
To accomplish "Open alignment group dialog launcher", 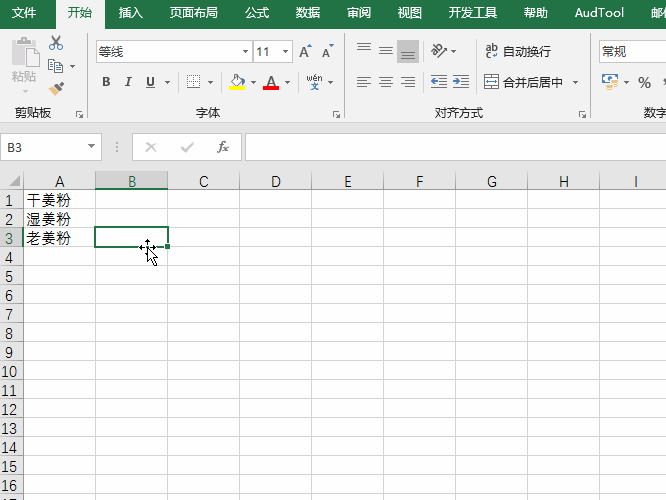I will (582, 114).
